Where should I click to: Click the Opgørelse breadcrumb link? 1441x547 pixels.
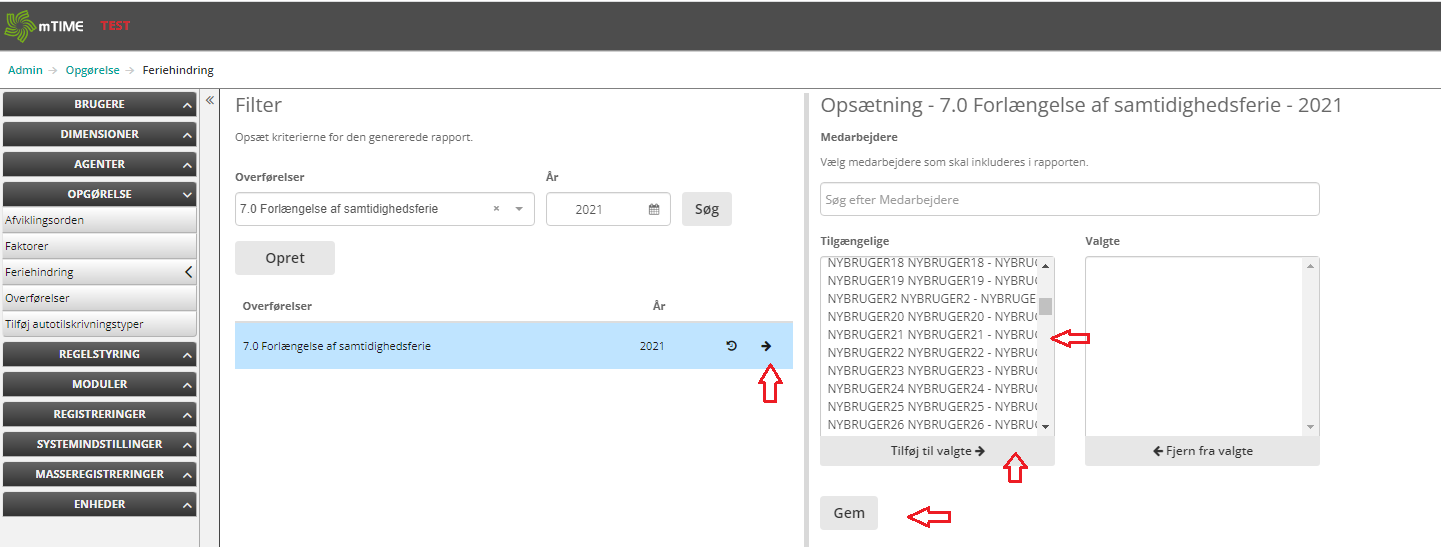pyautogui.click(x=92, y=70)
